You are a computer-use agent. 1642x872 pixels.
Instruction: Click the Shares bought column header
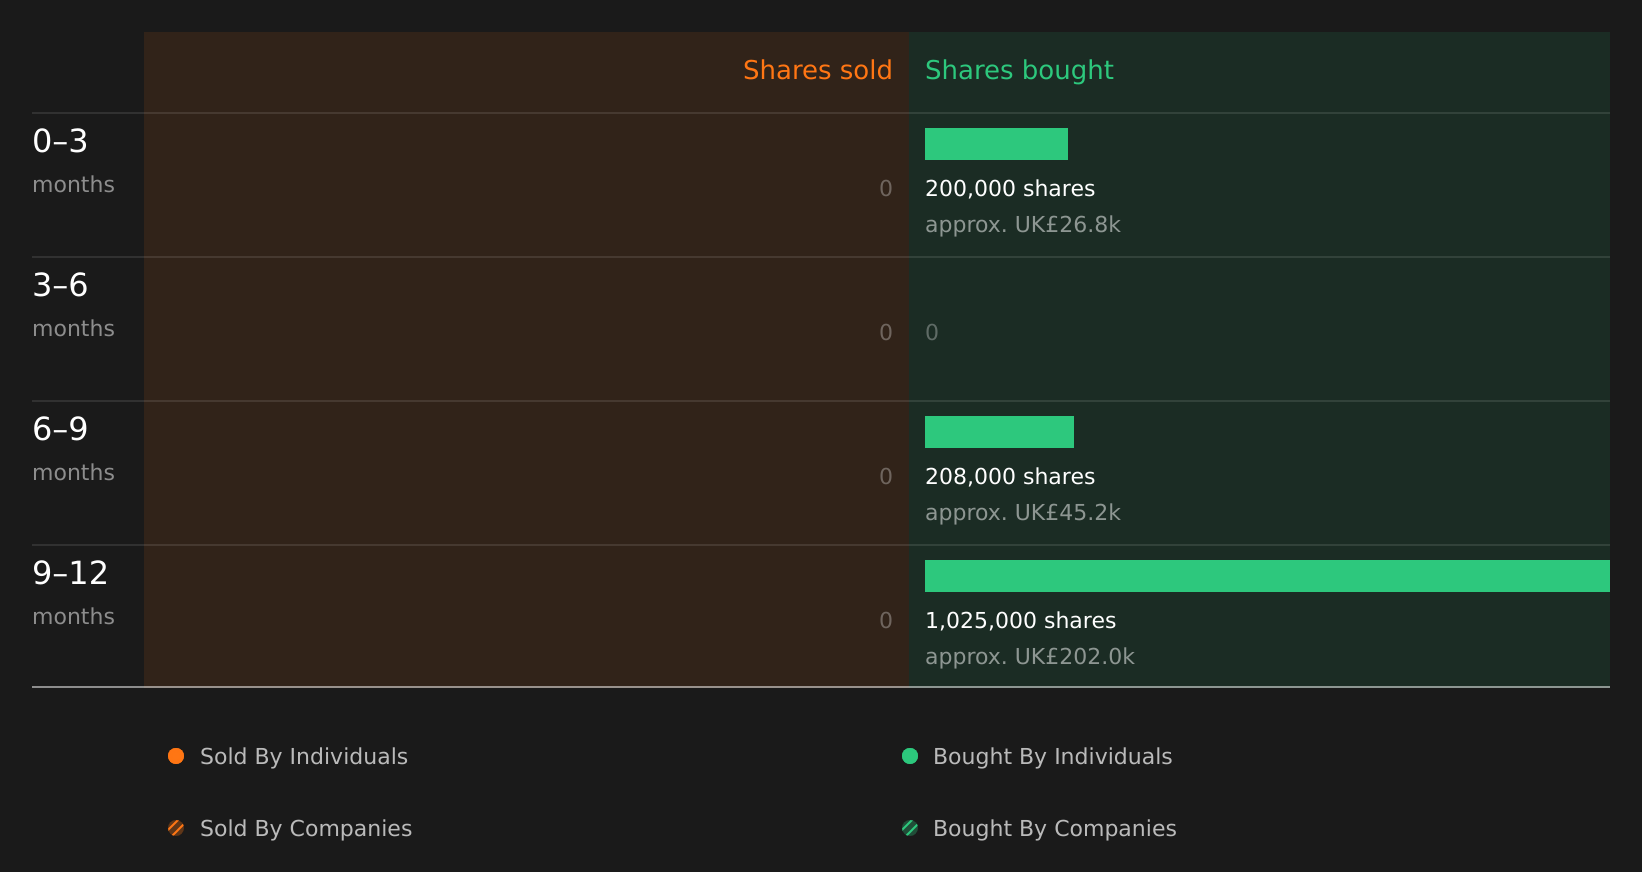point(1019,71)
